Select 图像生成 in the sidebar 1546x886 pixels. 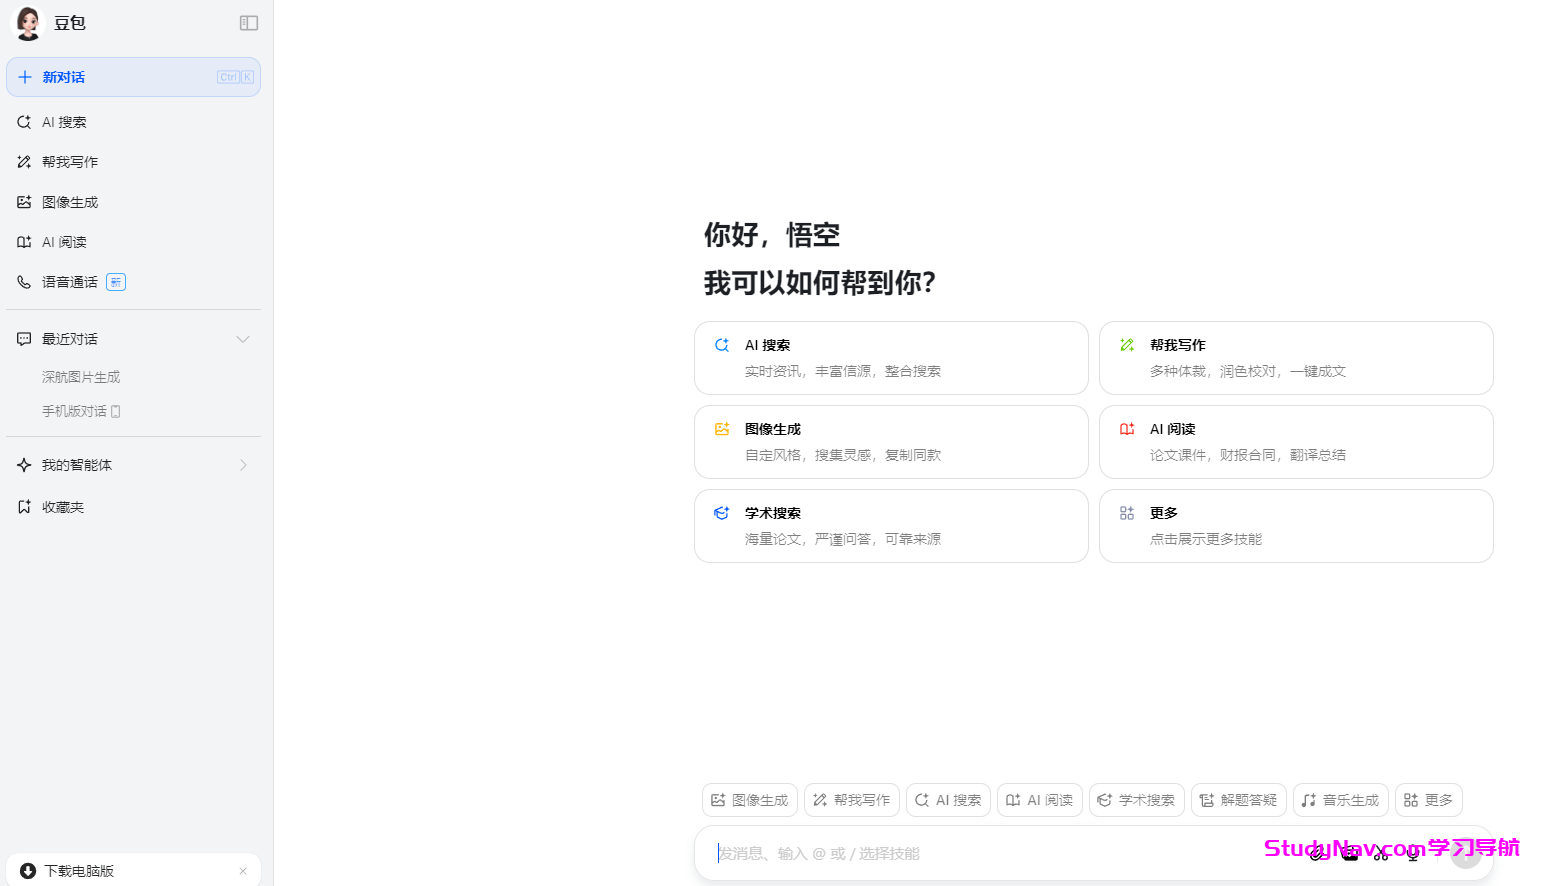[68, 201]
